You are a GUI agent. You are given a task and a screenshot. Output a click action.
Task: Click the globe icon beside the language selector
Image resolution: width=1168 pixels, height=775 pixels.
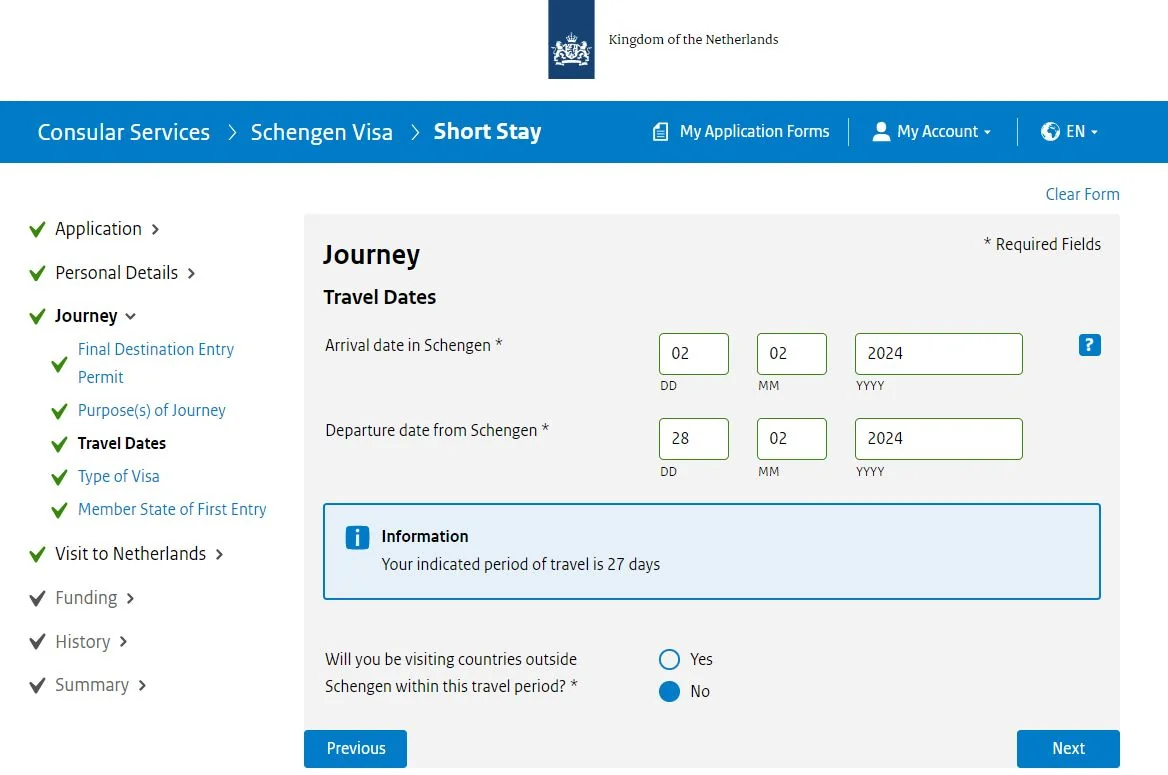pyautogui.click(x=1050, y=131)
